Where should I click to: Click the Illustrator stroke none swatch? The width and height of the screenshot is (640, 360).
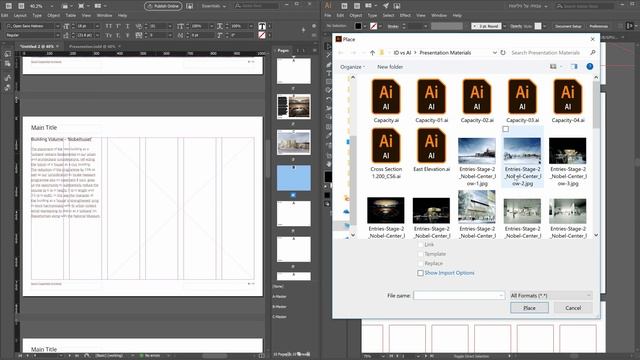coord(373,26)
